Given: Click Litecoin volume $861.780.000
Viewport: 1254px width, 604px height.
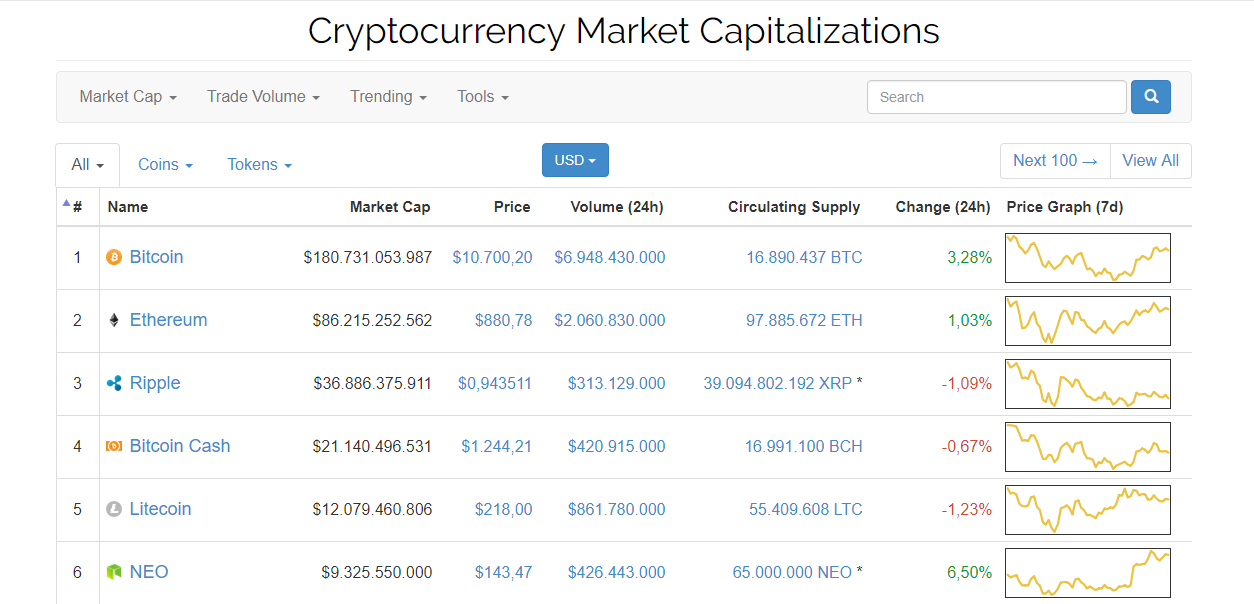Looking at the screenshot, I should coord(617,509).
